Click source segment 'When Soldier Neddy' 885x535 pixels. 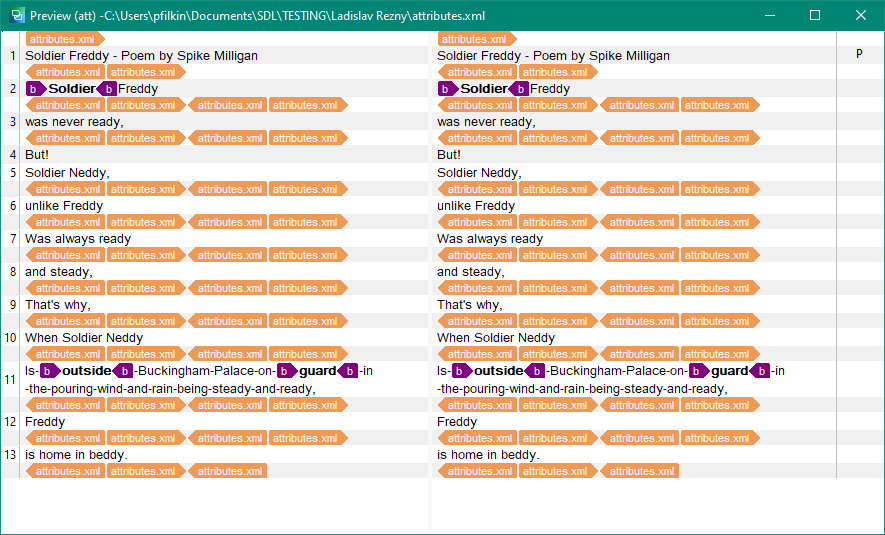pyautogui.click(x=84, y=337)
